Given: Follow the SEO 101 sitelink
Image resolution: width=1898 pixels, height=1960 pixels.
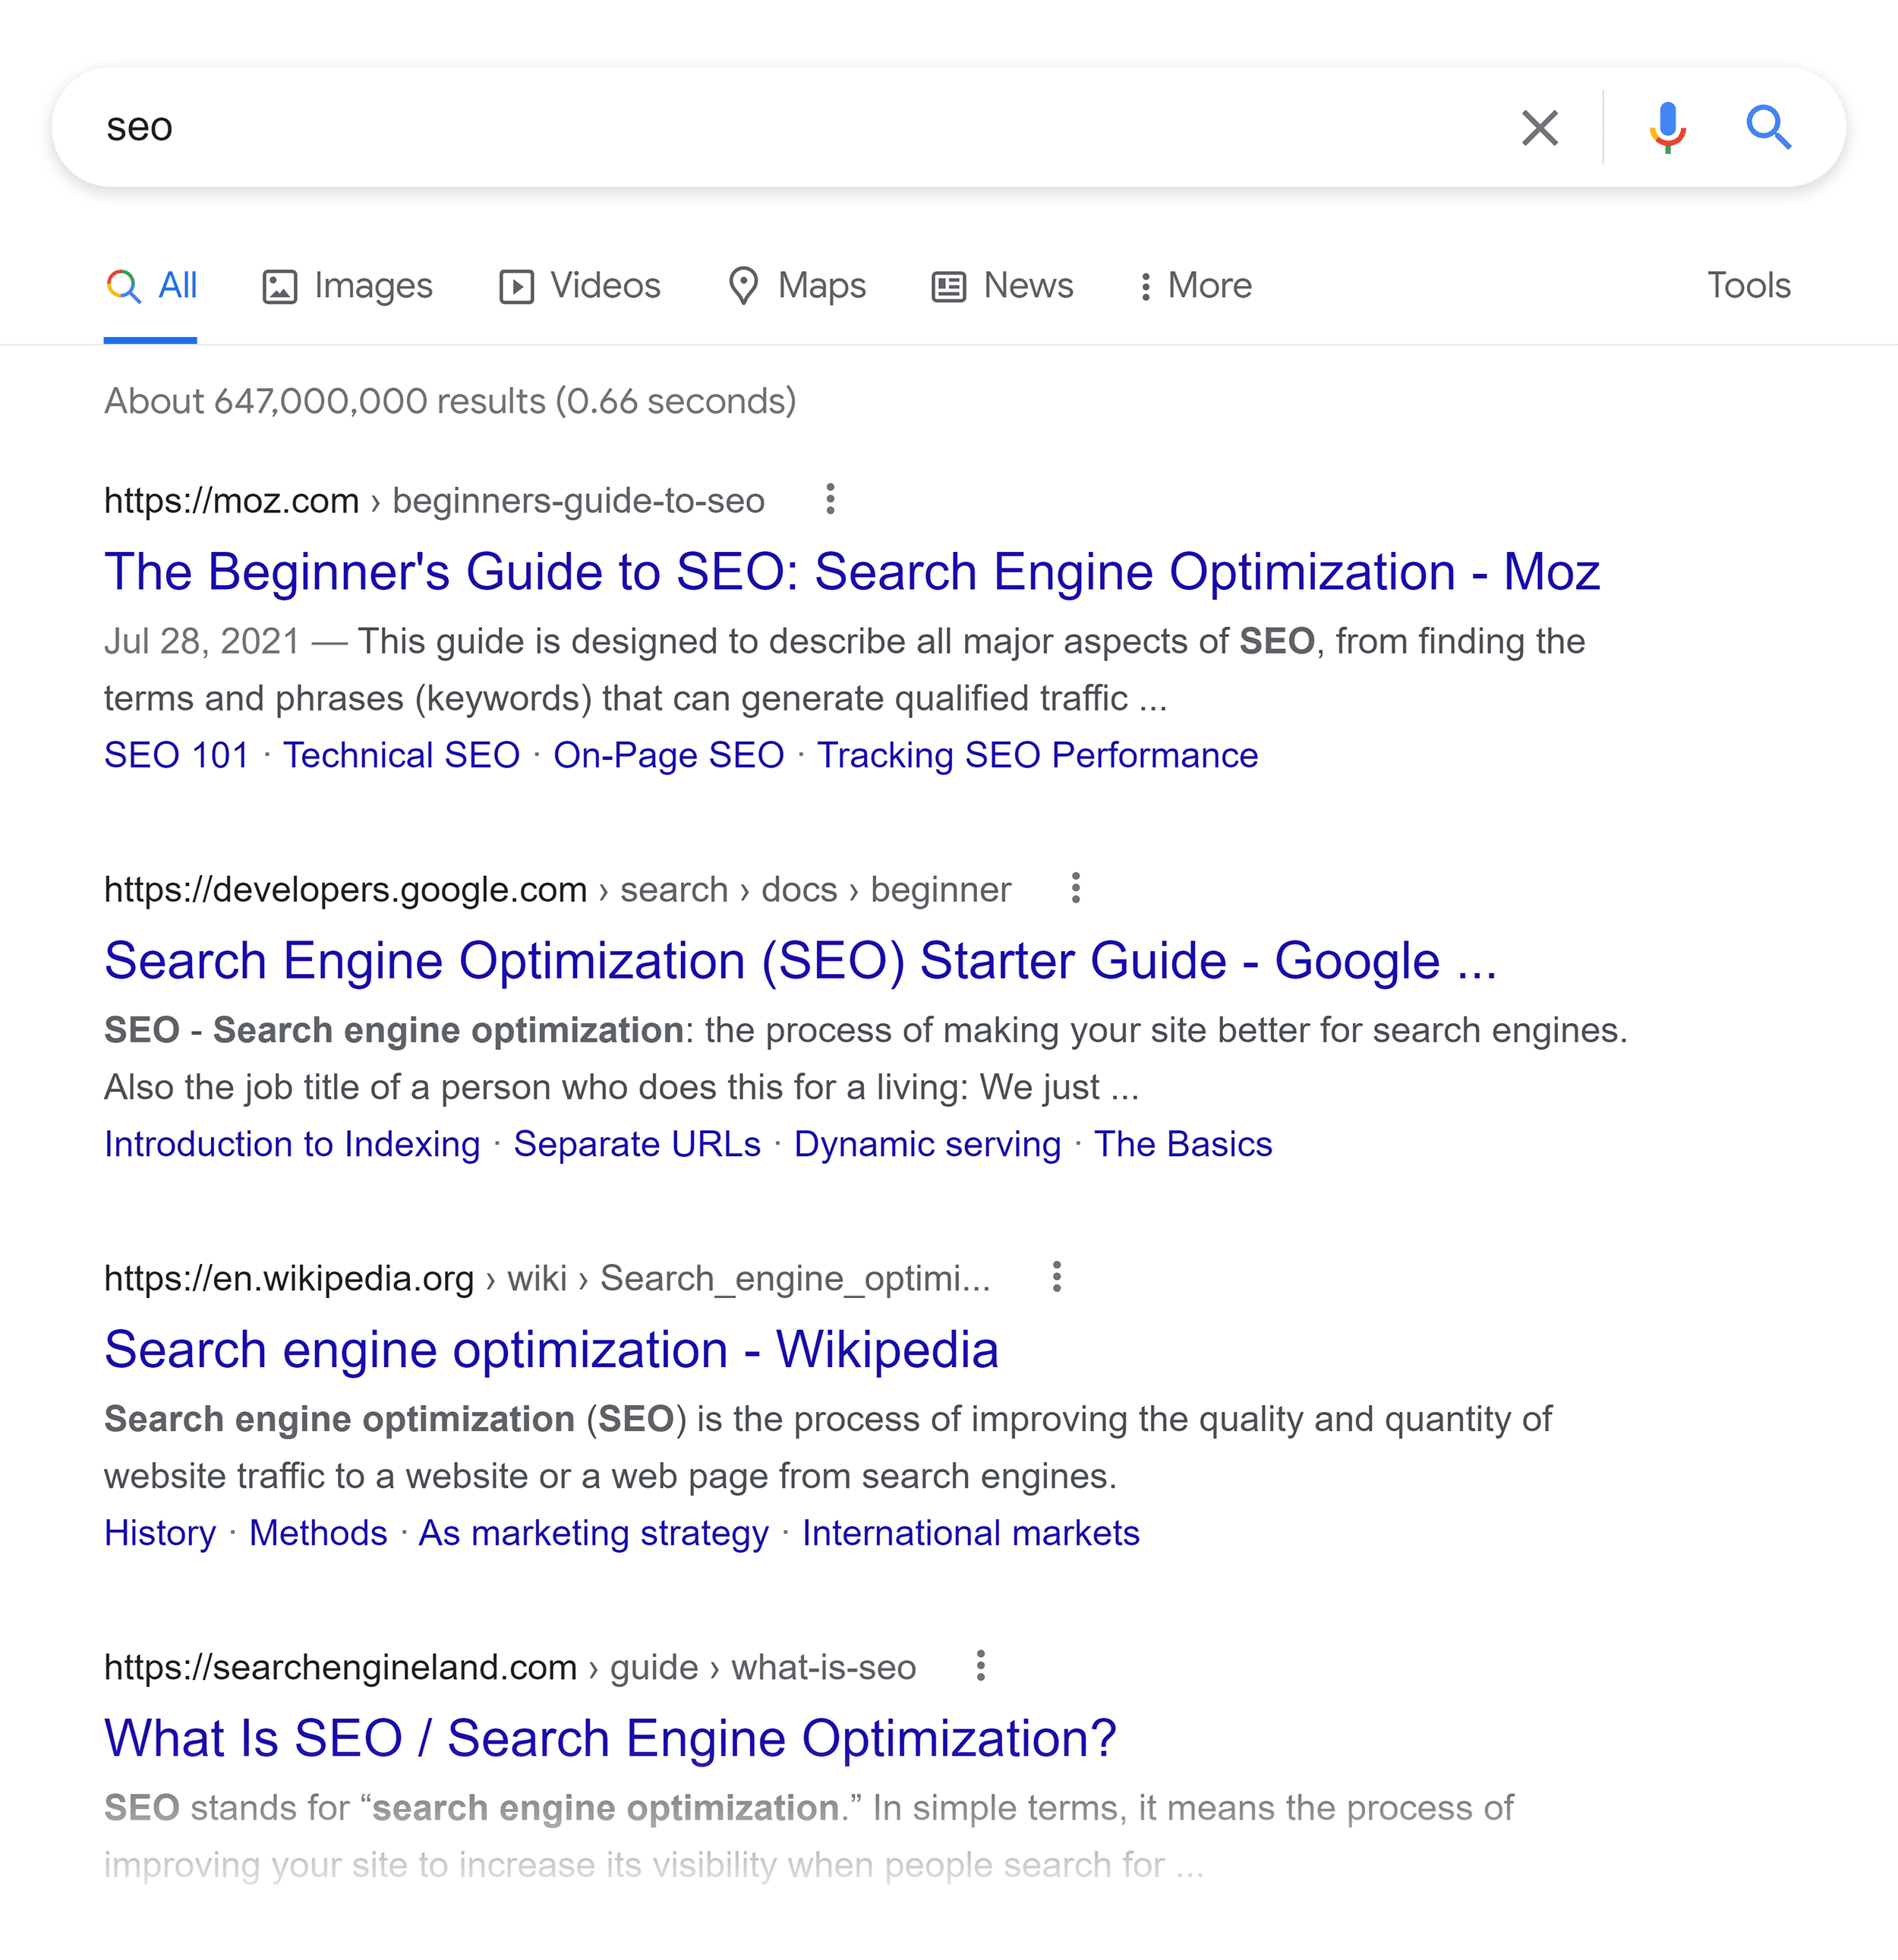Looking at the screenshot, I should 177,755.
